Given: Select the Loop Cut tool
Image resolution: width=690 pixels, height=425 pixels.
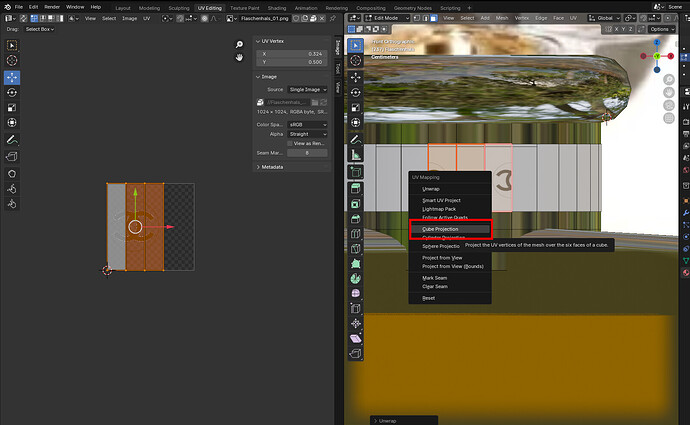Looking at the screenshot, I should [356, 234].
